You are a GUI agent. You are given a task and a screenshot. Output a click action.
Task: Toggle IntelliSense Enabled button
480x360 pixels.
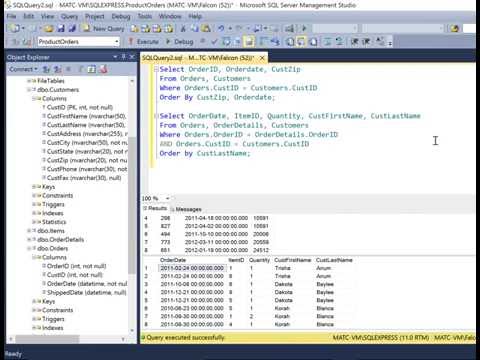pyautogui.click(x=249, y=42)
